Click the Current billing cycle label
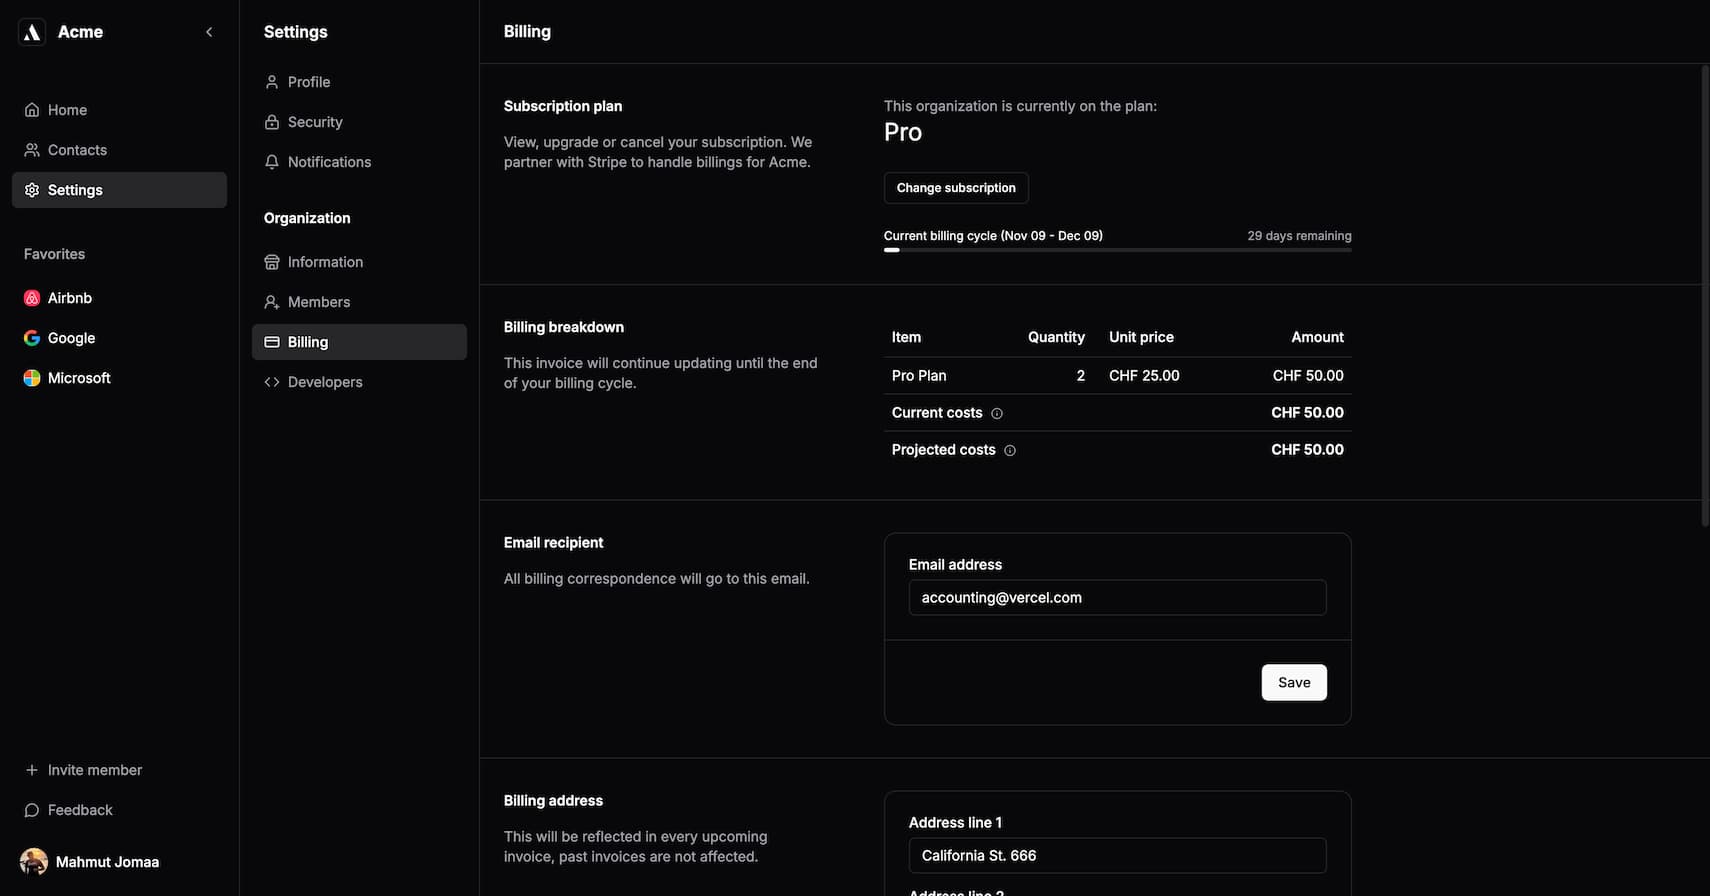The height and width of the screenshot is (896, 1710). (x=993, y=236)
